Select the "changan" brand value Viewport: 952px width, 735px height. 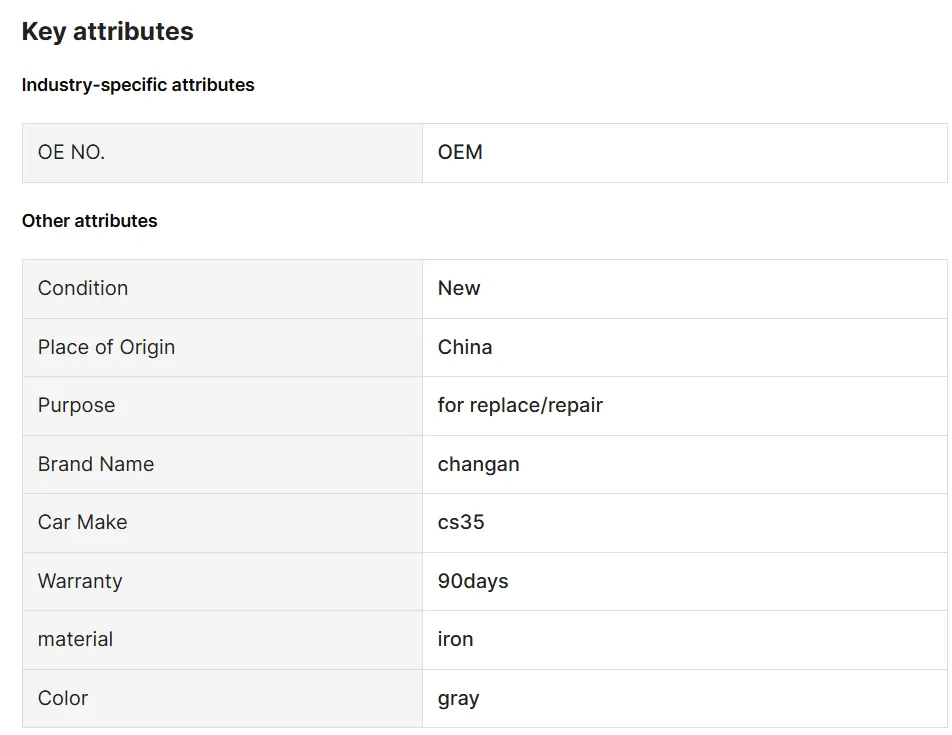(478, 464)
